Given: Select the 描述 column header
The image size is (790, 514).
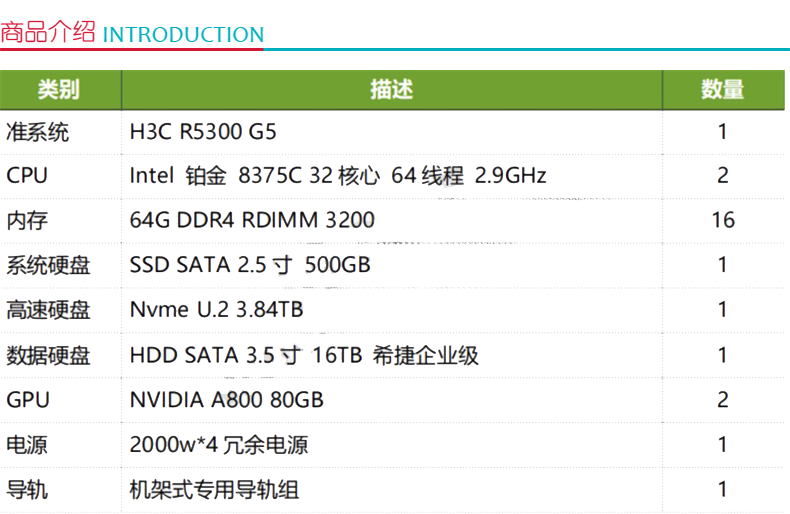Looking at the screenshot, I should point(391,90).
